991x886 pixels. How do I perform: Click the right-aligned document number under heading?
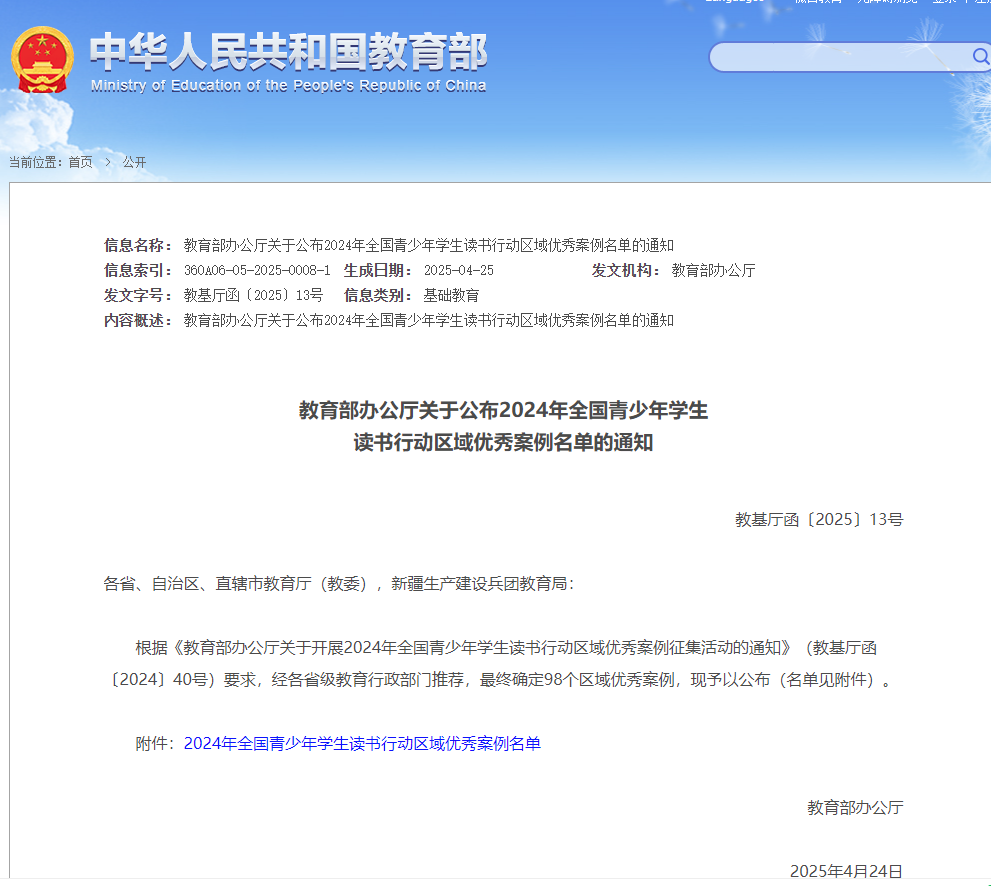click(x=819, y=519)
